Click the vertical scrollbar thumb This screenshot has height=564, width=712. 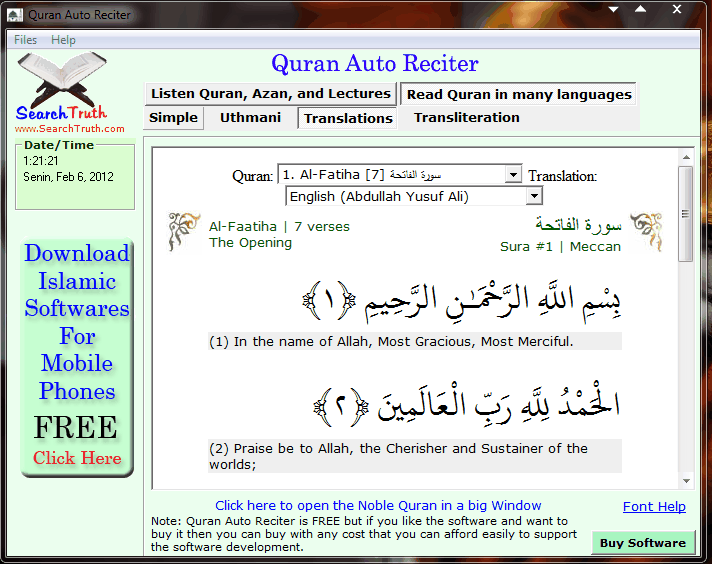(x=686, y=214)
